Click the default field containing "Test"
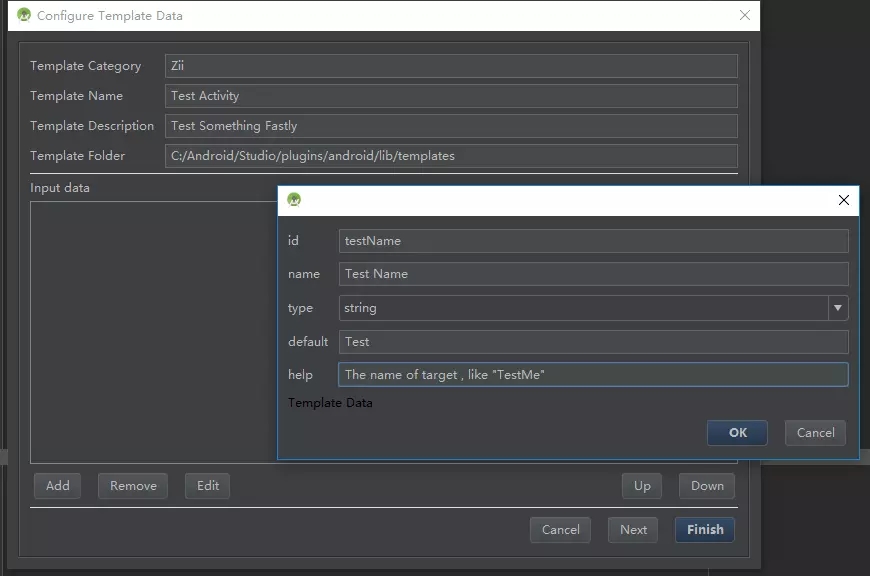The image size is (870, 576). (593, 341)
